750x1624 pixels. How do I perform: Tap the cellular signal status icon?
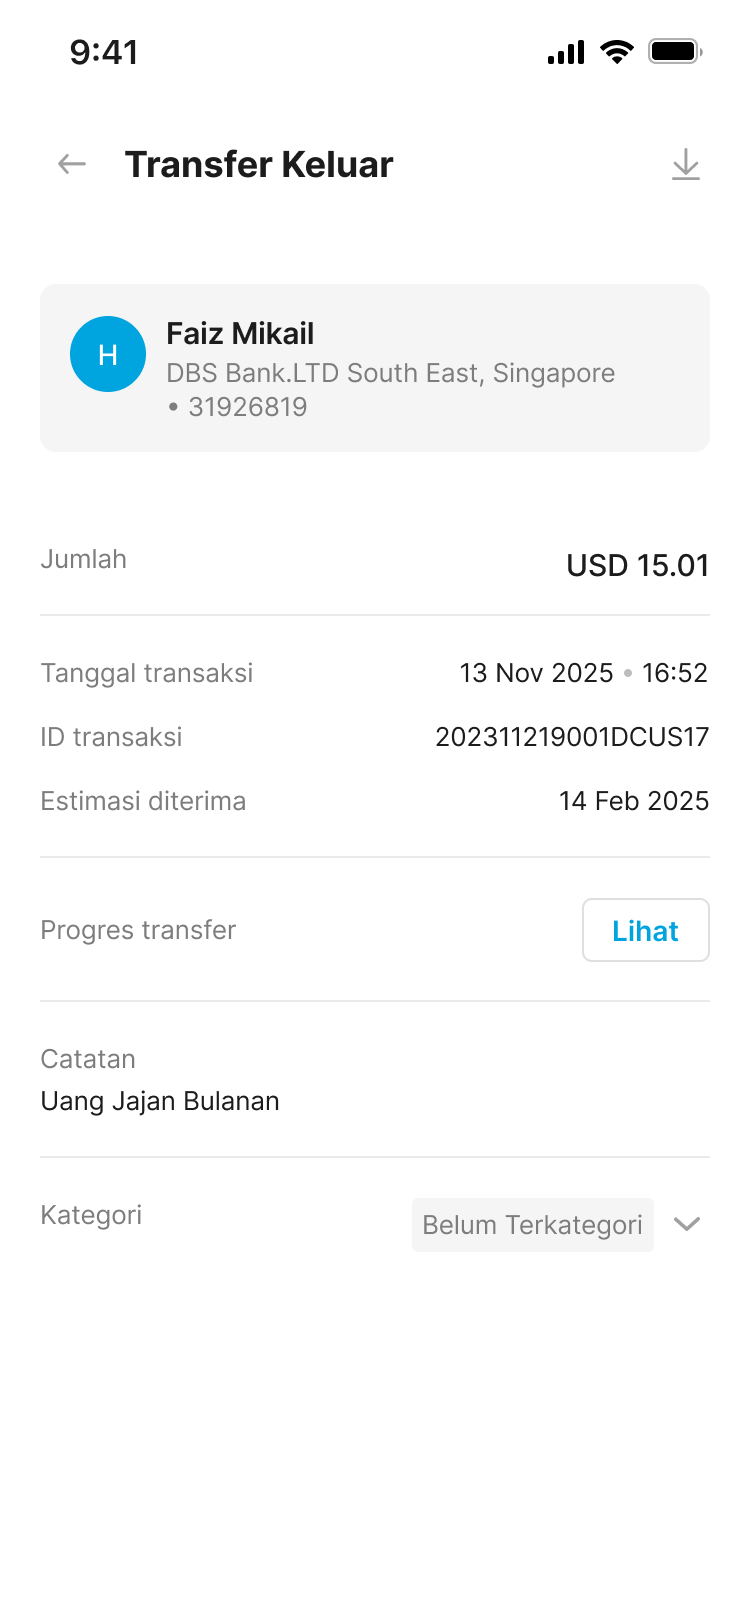point(566,52)
